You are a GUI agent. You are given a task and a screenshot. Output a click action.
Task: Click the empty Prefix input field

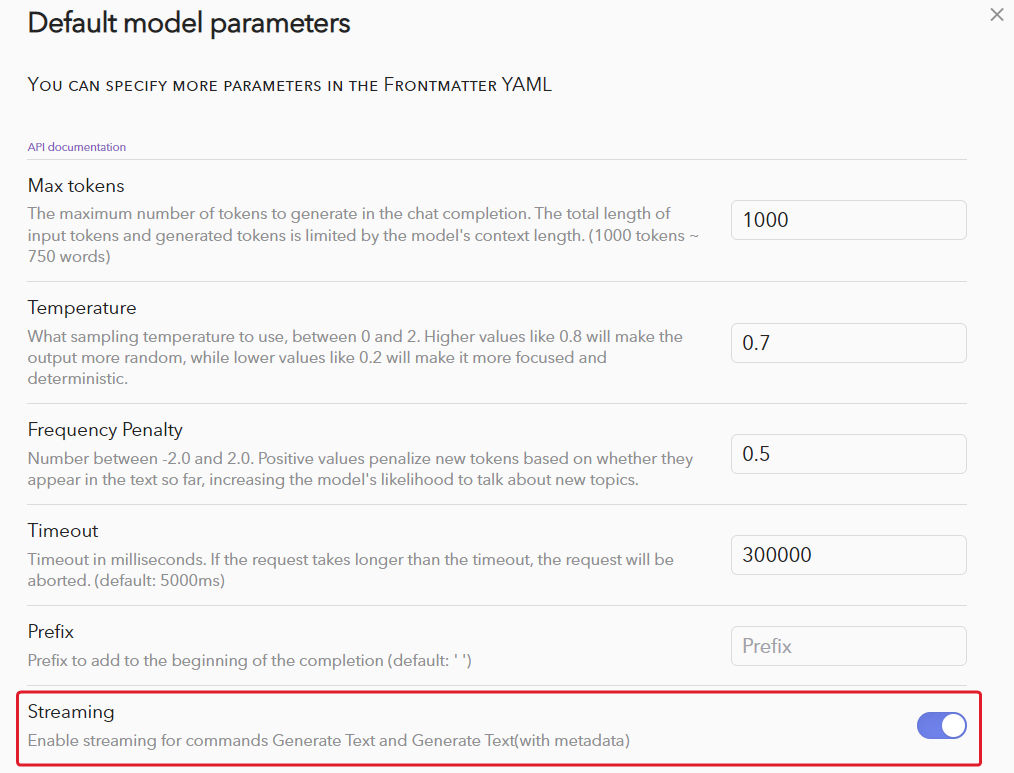[x=847, y=645]
